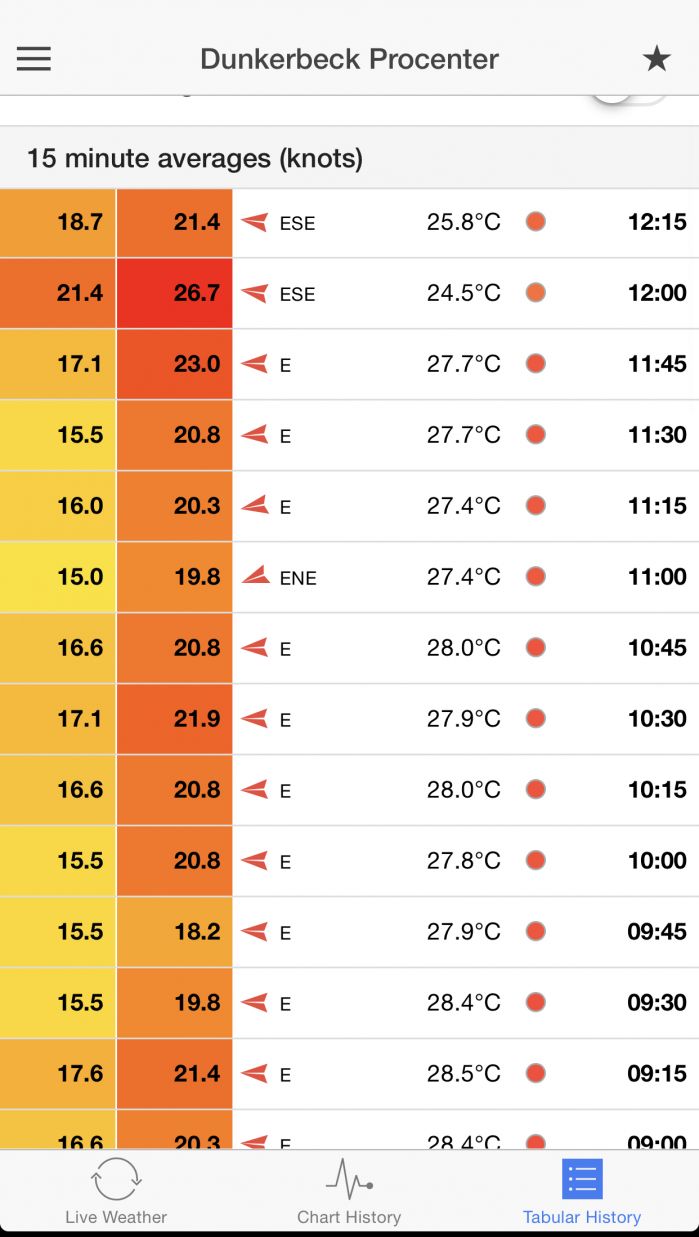The image size is (699, 1237).
Task: Open the hamburger menu
Action: point(33,59)
